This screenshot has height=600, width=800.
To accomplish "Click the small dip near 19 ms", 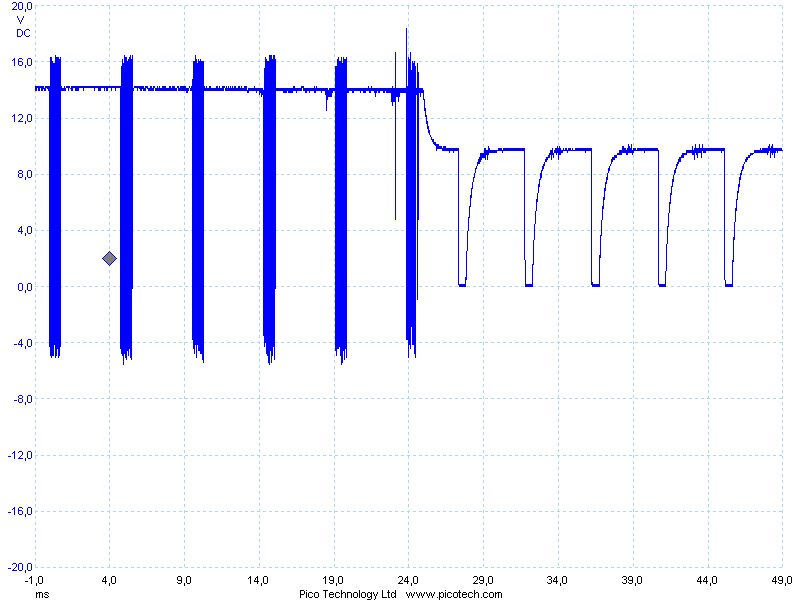I will 328,100.
